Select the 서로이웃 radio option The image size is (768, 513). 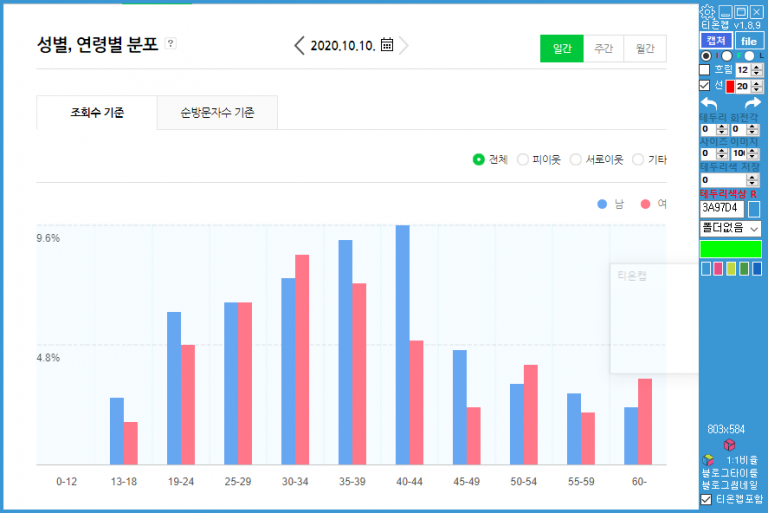point(576,159)
